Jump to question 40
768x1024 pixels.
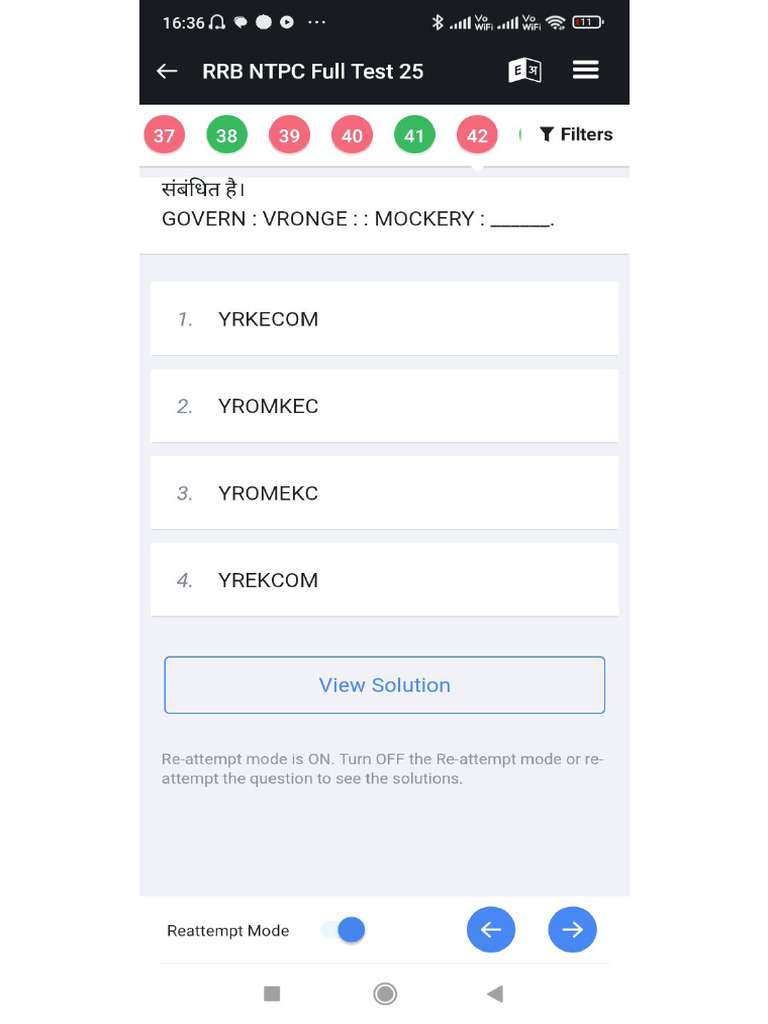tap(352, 136)
